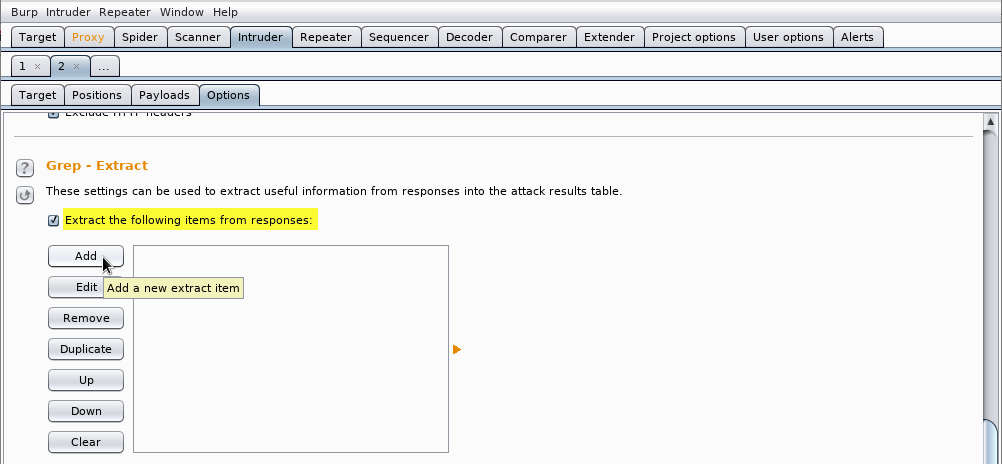Open the Repeater menu

[125, 12]
